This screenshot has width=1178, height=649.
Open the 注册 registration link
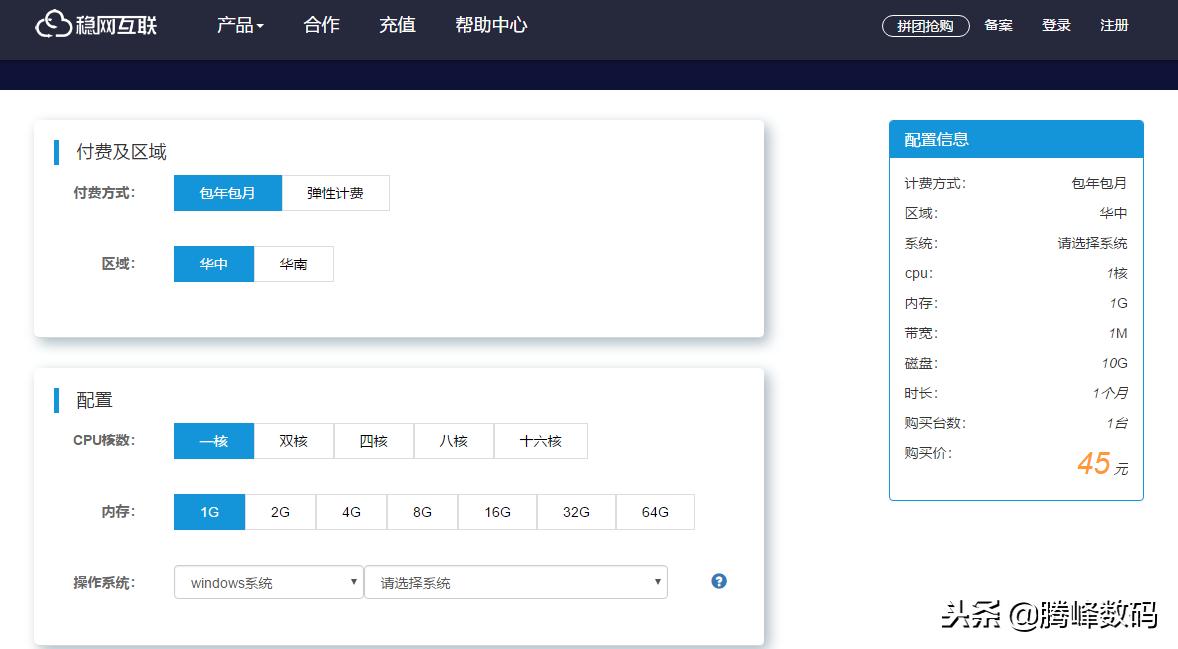point(1114,25)
